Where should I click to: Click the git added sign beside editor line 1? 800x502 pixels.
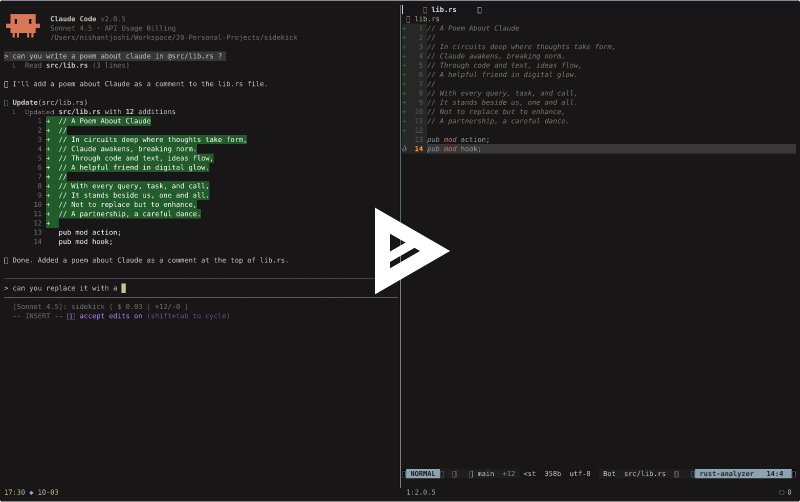(x=404, y=28)
